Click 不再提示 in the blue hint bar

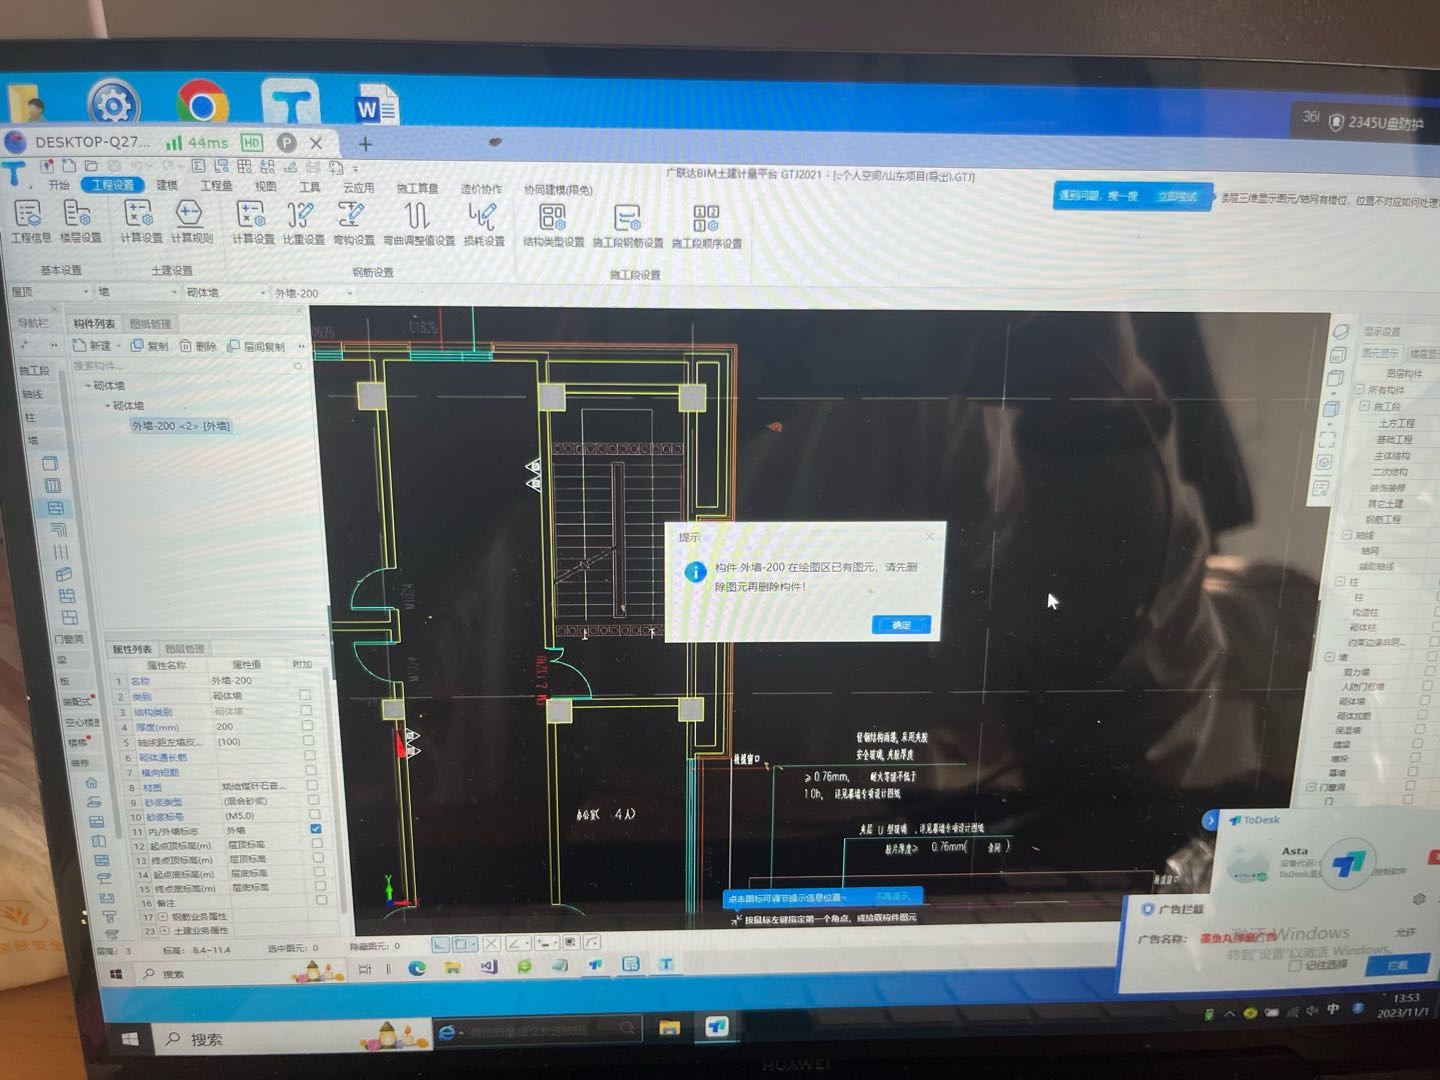pyautogui.click(x=891, y=896)
